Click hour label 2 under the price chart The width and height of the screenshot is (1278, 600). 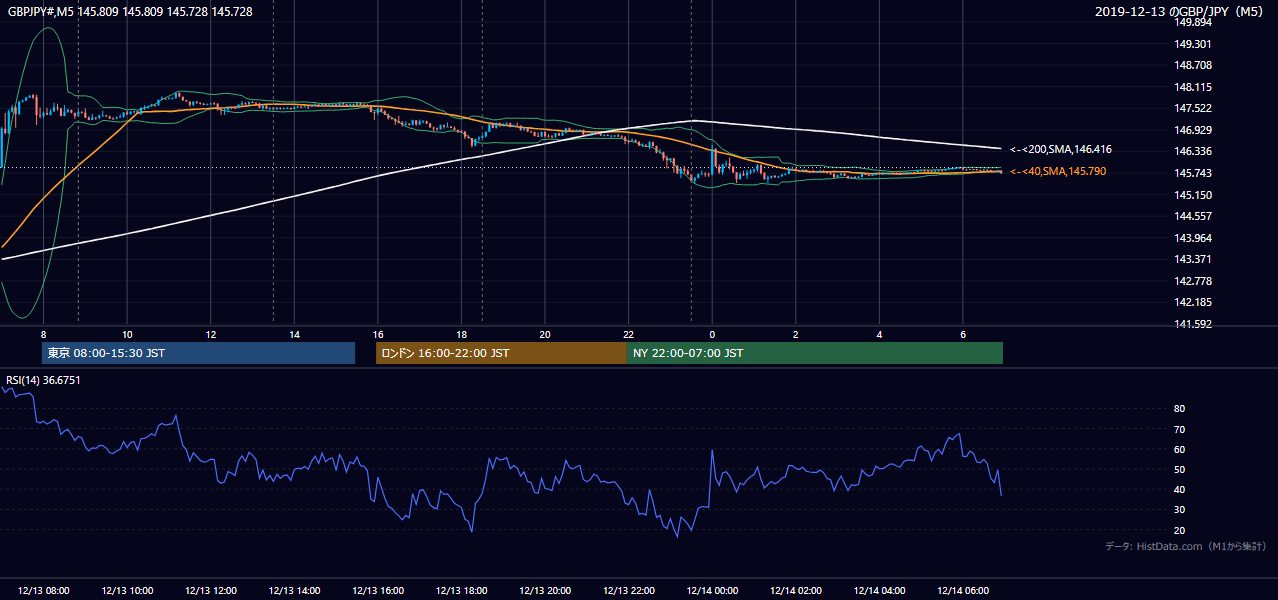[796, 334]
